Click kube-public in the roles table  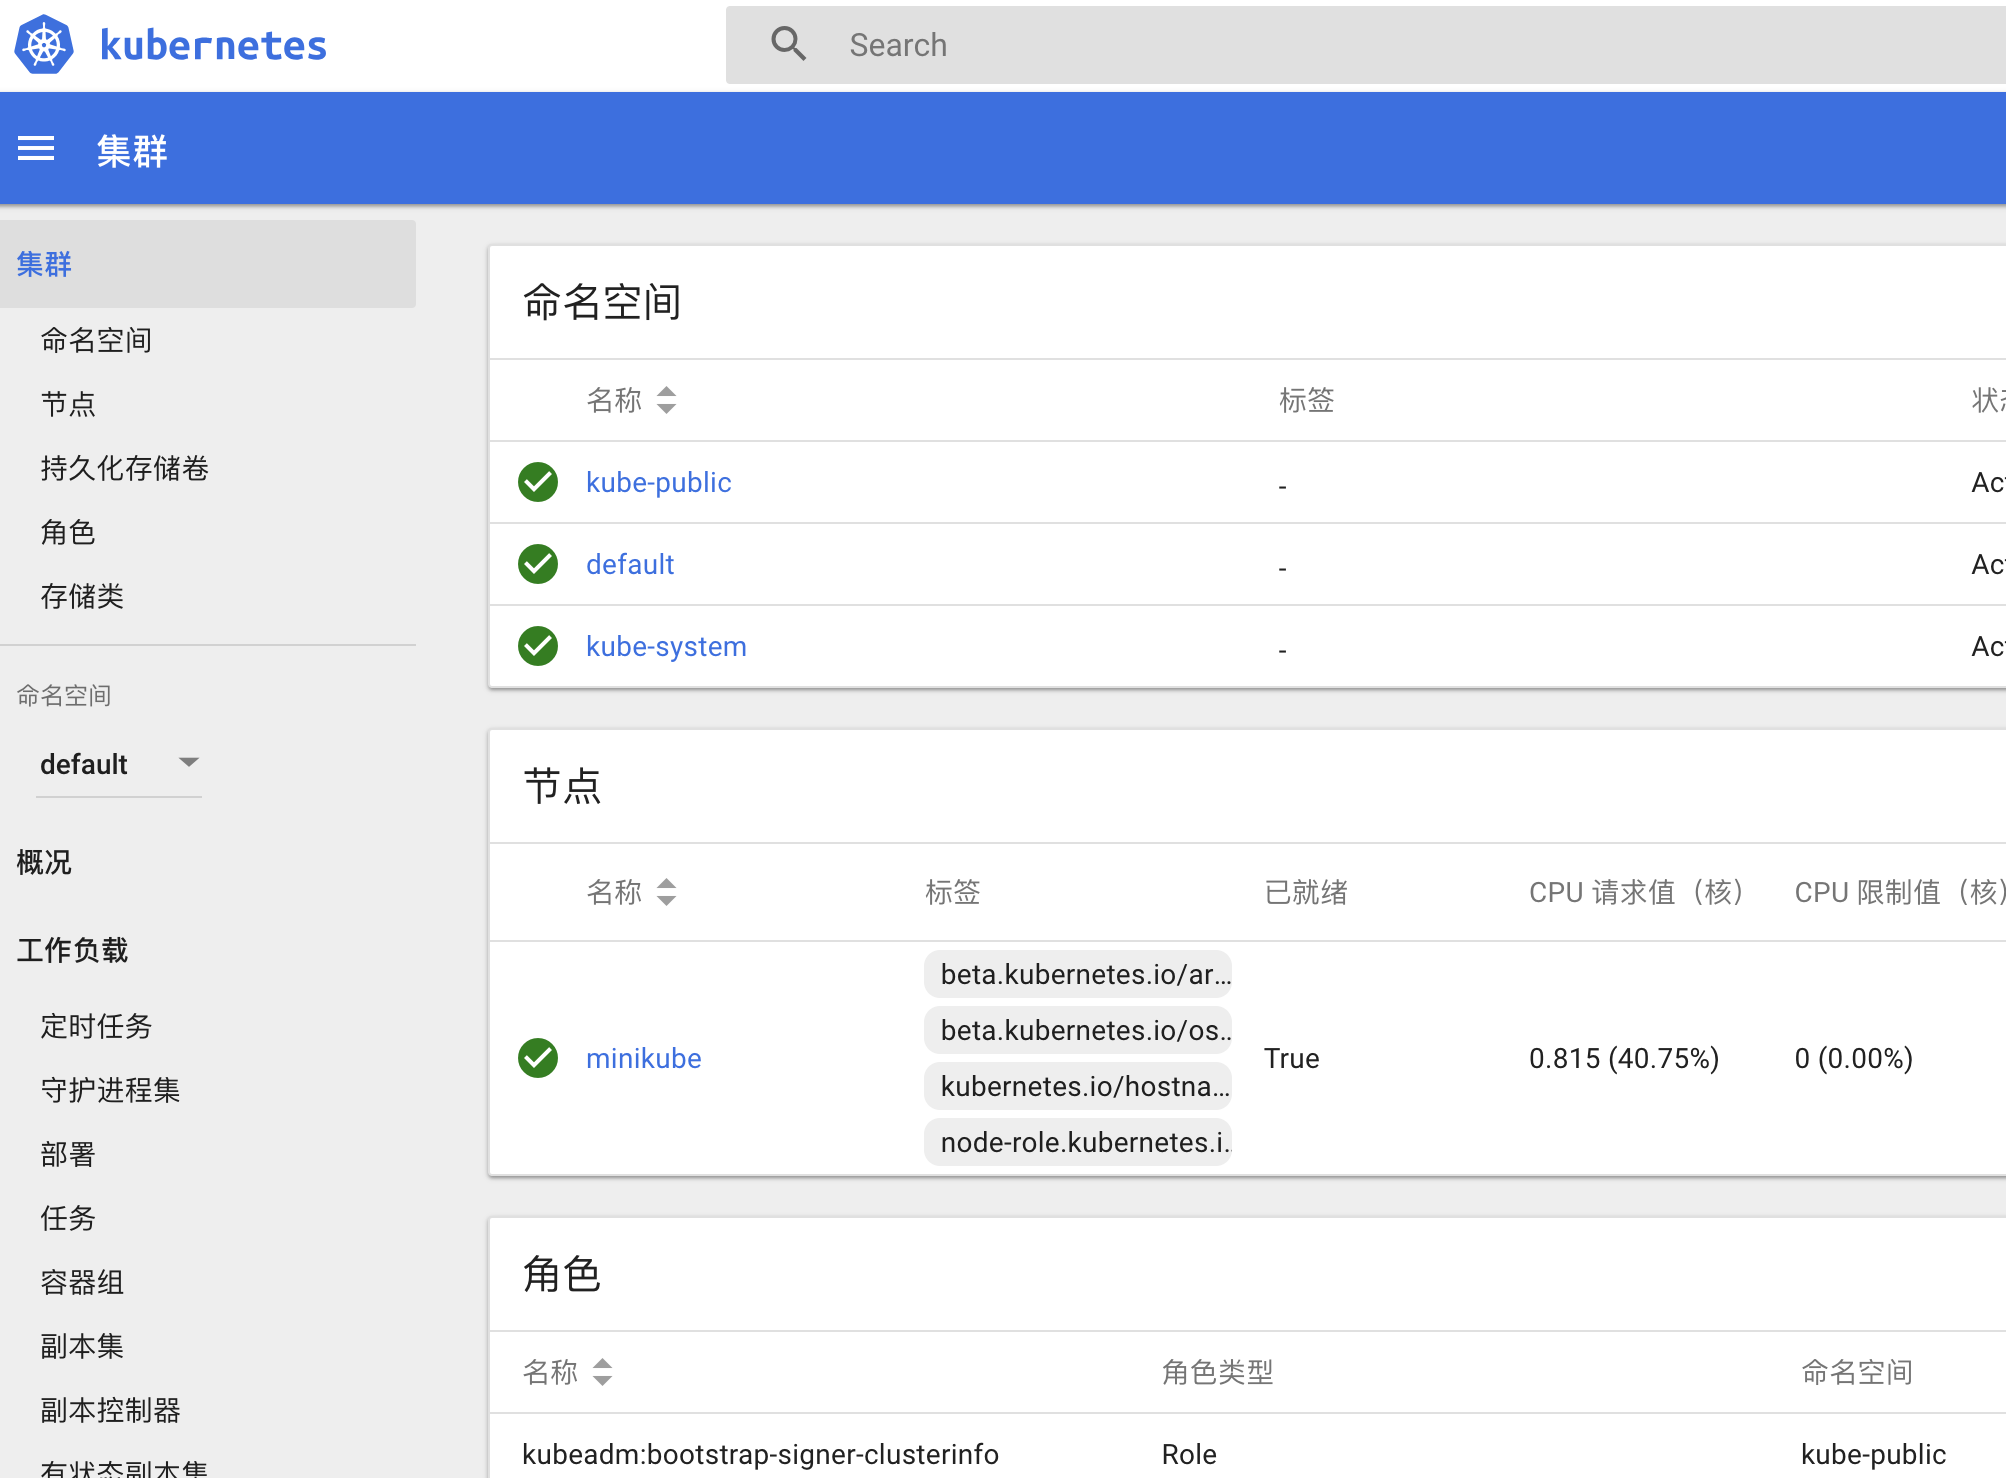point(1873,1454)
